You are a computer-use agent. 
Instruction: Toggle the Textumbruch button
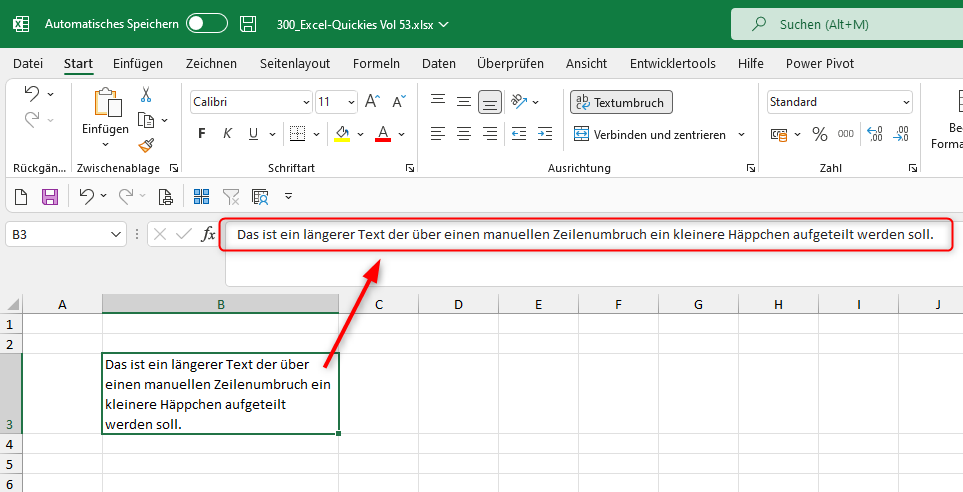(x=621, y=103)
